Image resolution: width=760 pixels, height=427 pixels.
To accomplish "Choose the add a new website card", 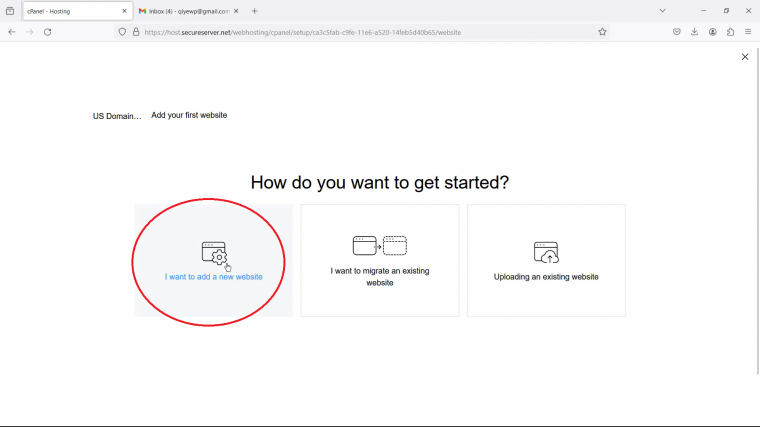I will click(214, 260).
